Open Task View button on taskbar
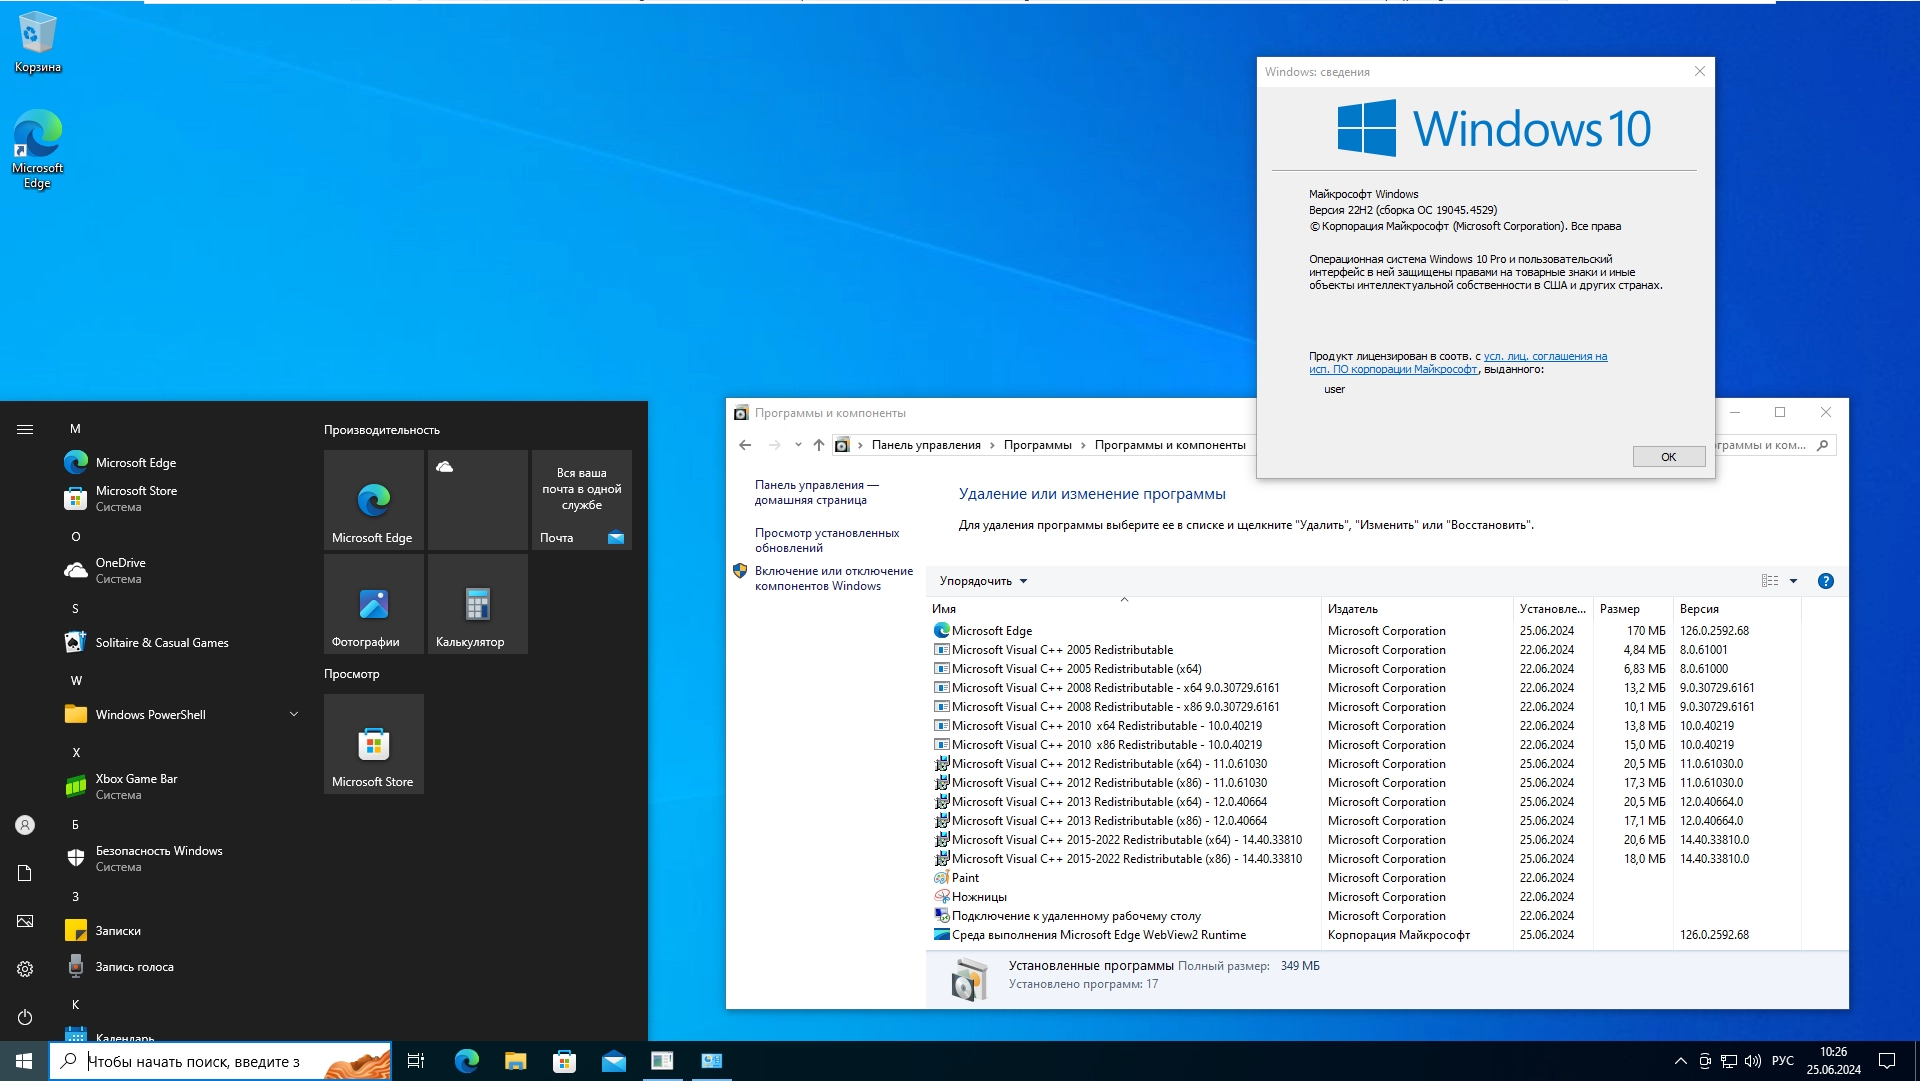The height and width of the screenshot is (1081, 1920). [416, 1061]
